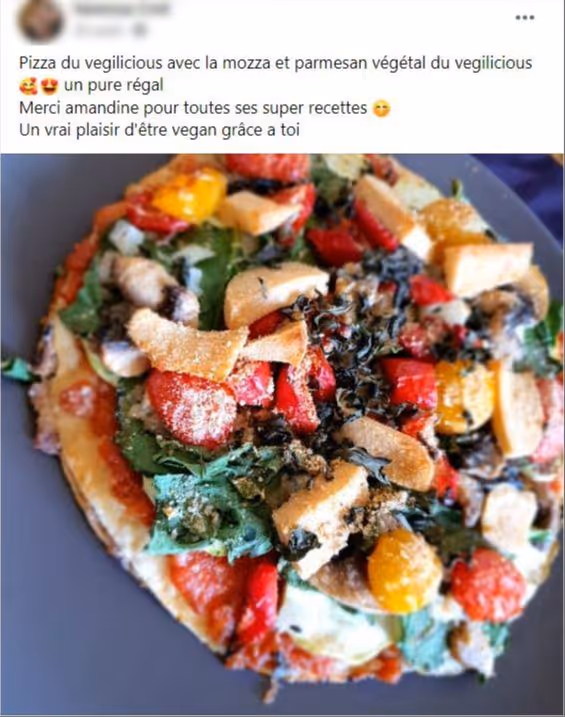
Task: Open the three-dot post options menu
Action: (x=524, y=17)
